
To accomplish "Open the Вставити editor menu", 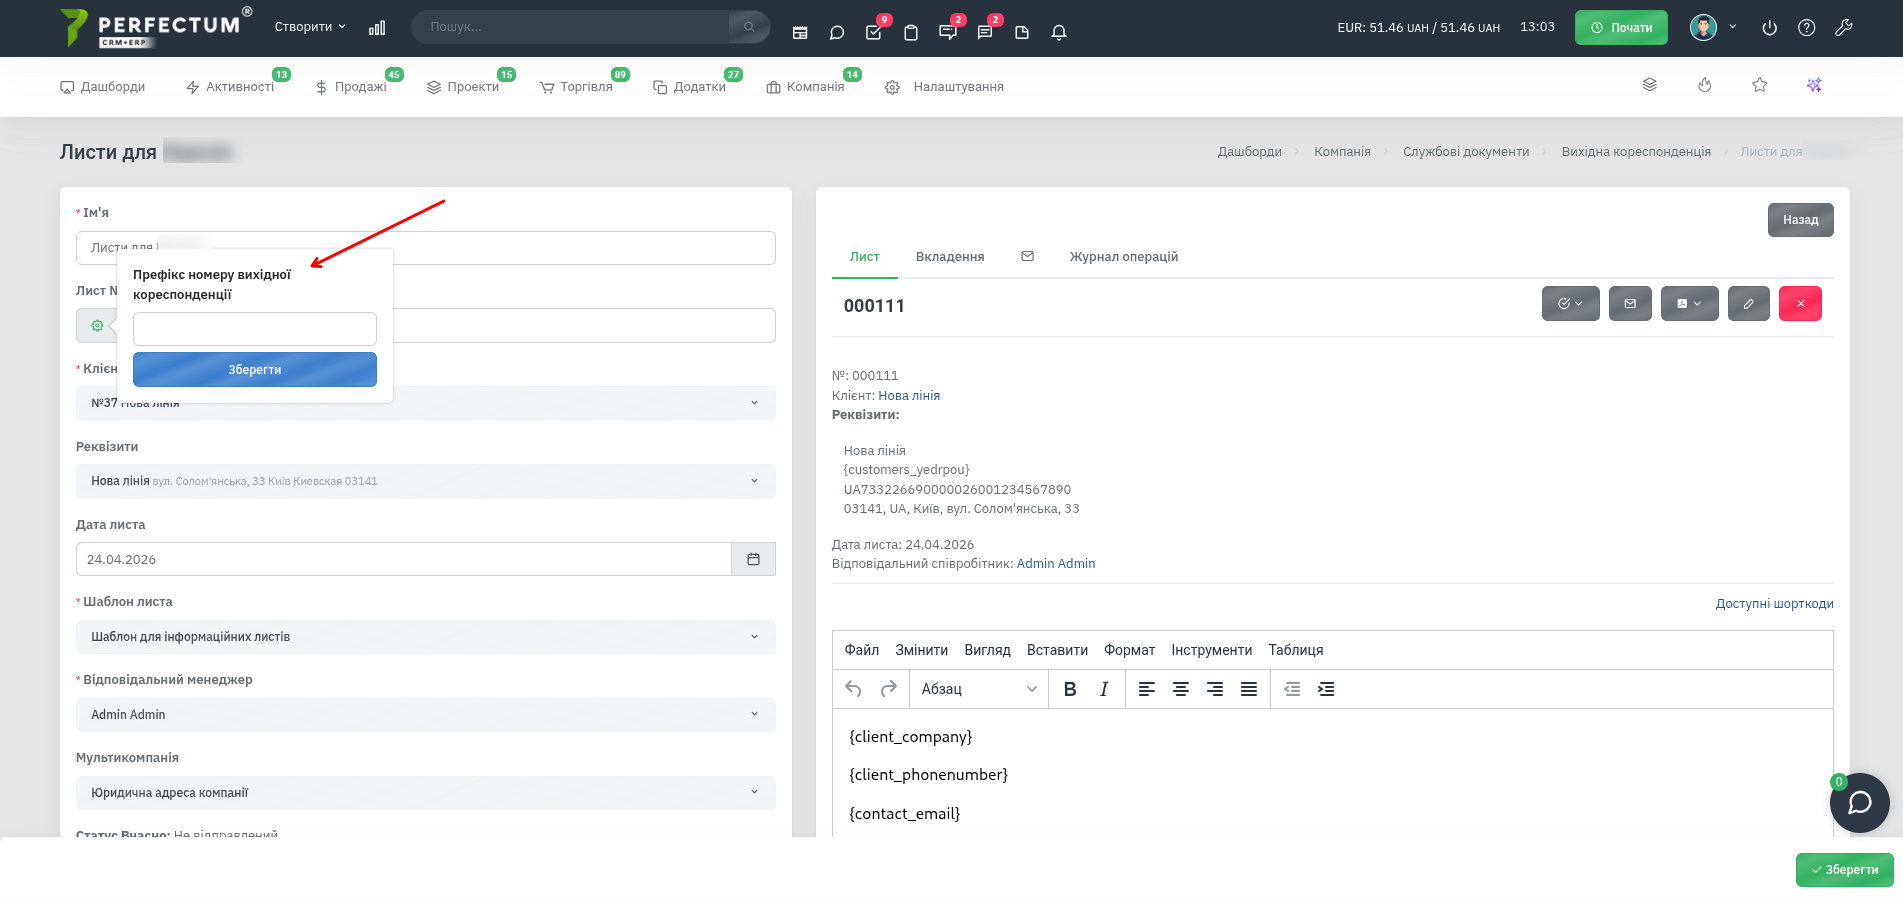I will tap(1057, 650).
